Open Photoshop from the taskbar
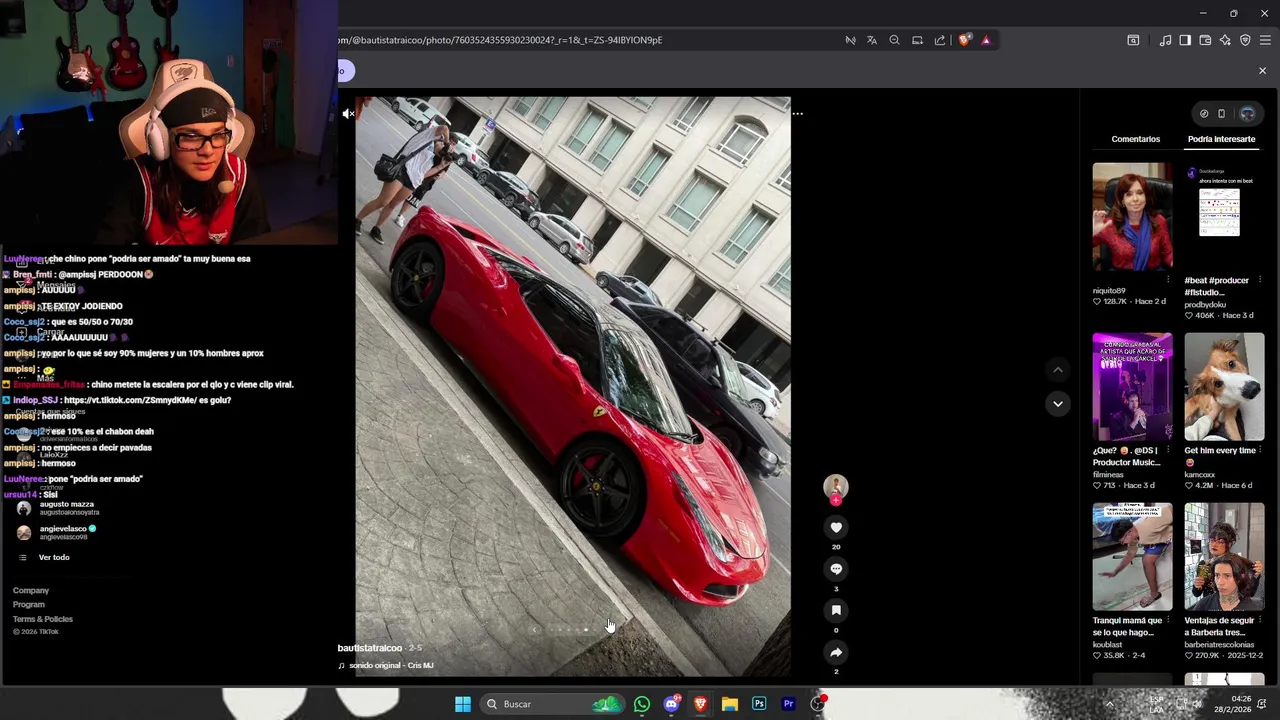Screen dimensions: 1280x720 coord(759,704)
